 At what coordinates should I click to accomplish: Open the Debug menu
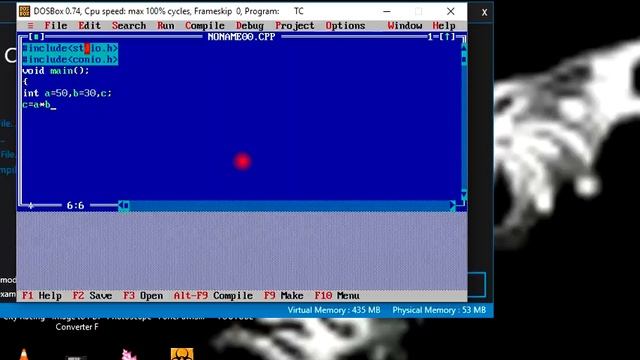tap(250, 26)
